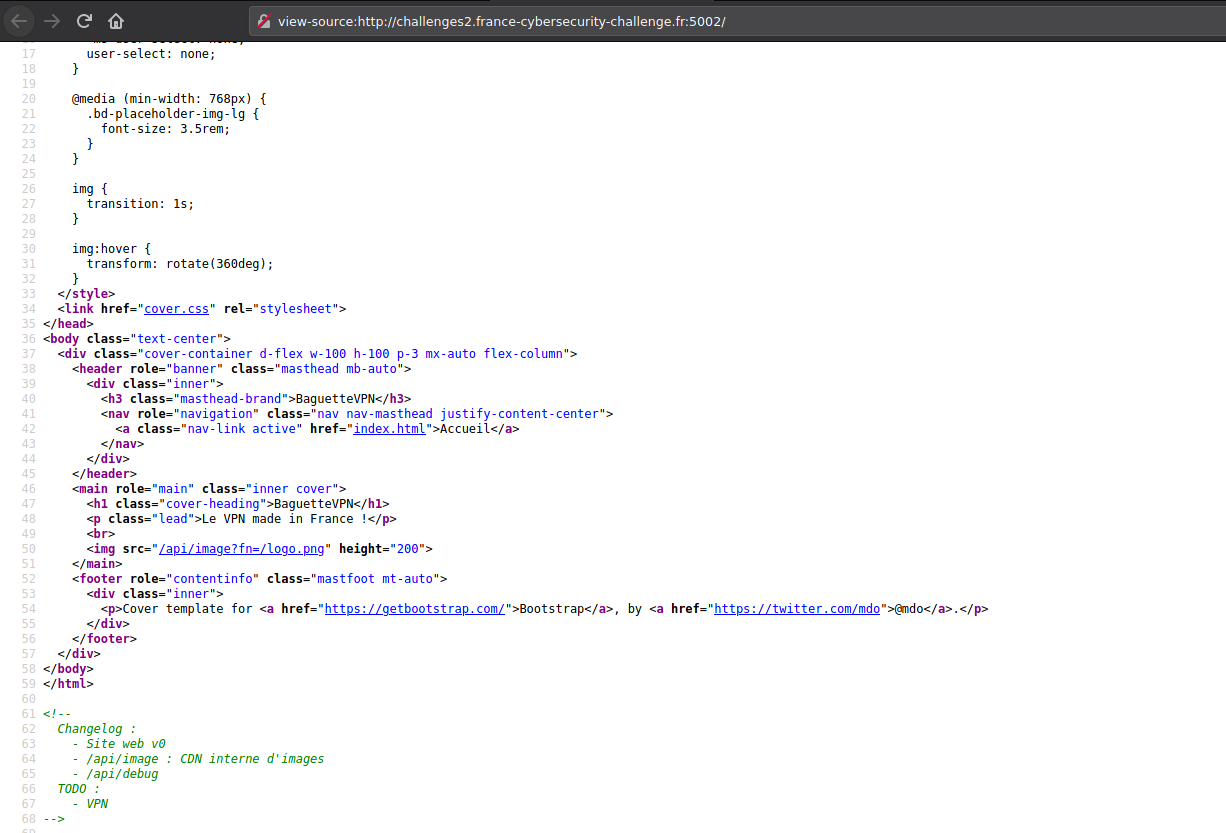Click the footer role="contentinfo" tag line
The height and width of the screenshot is (833, 1226).
pos(260,579)
